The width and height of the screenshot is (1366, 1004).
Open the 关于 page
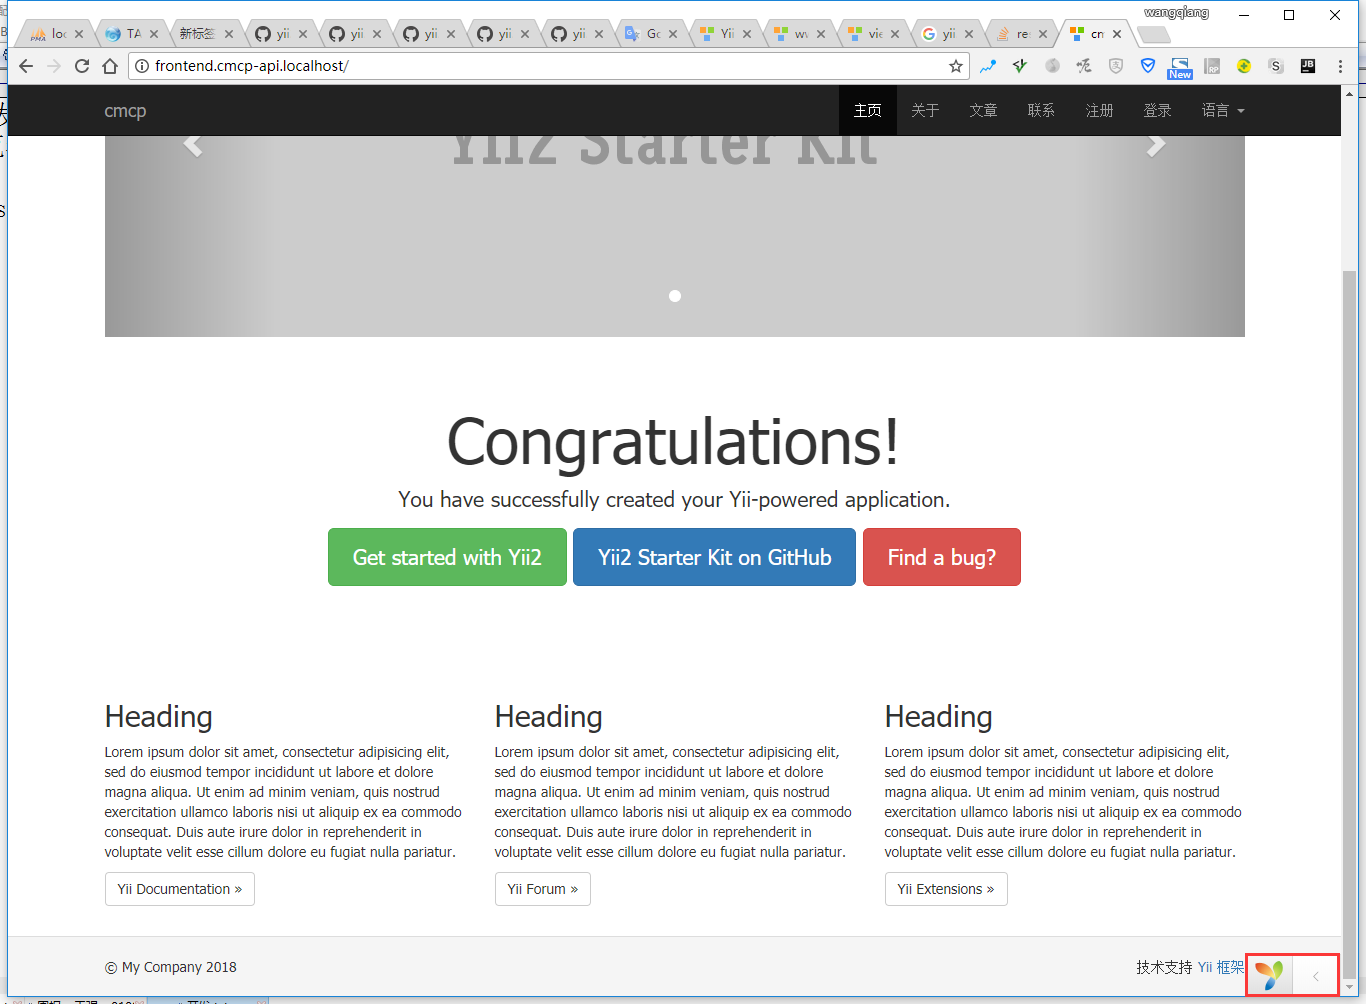tap(925, 110)
